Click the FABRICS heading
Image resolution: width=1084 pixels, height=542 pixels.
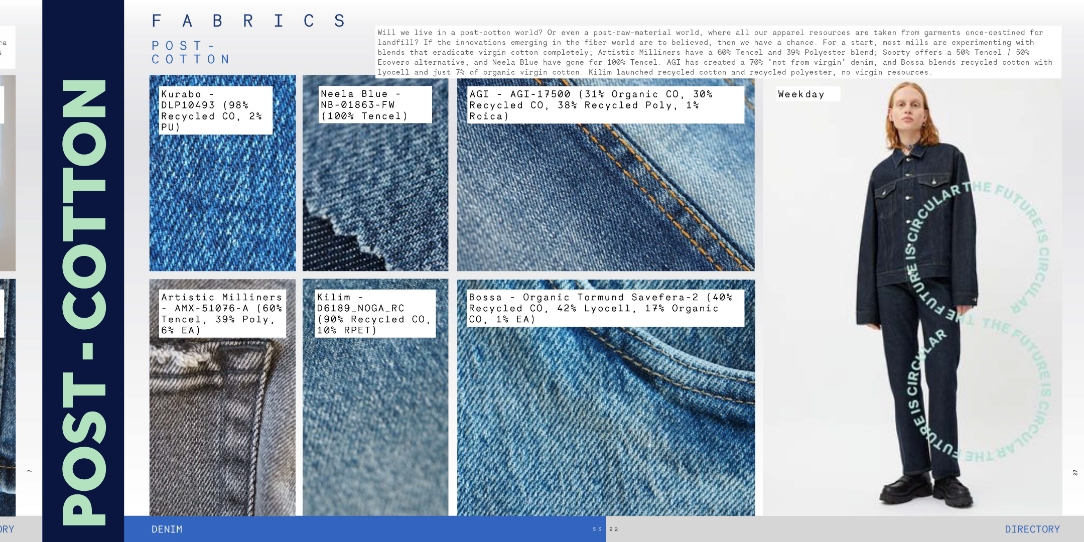(x=249, y=21)
